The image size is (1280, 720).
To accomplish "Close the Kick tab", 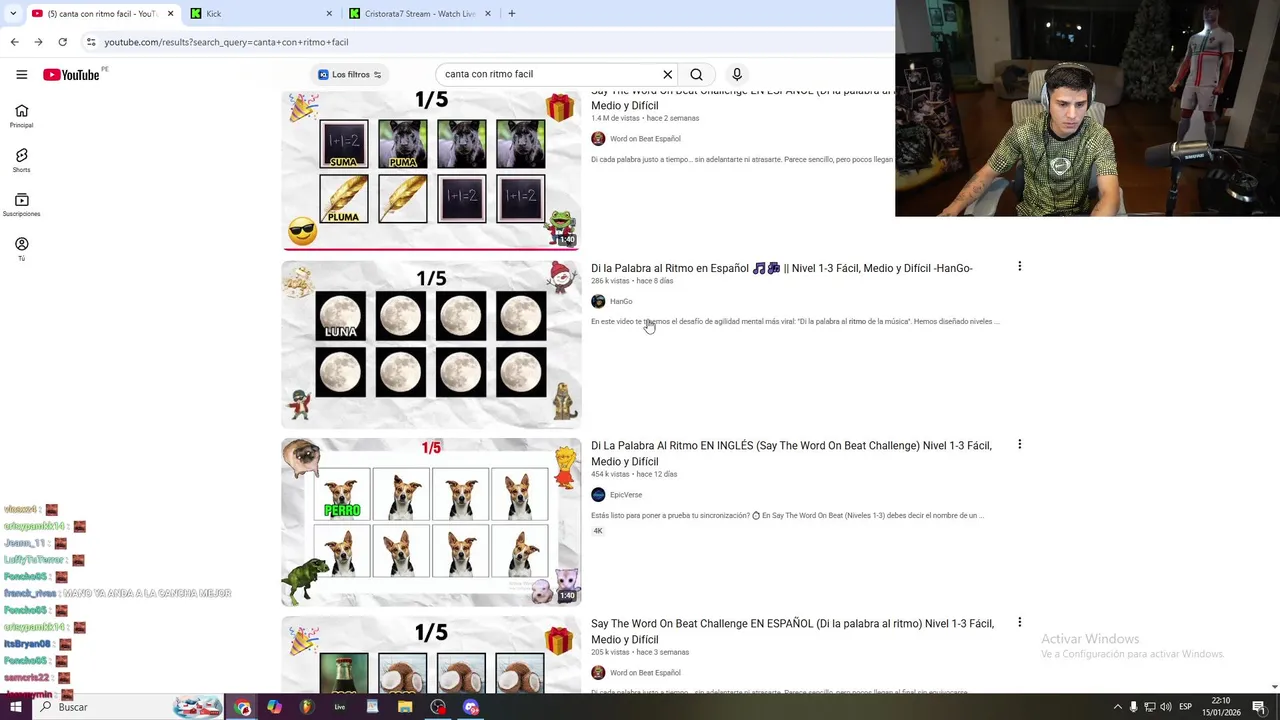I will coord(329,13).
